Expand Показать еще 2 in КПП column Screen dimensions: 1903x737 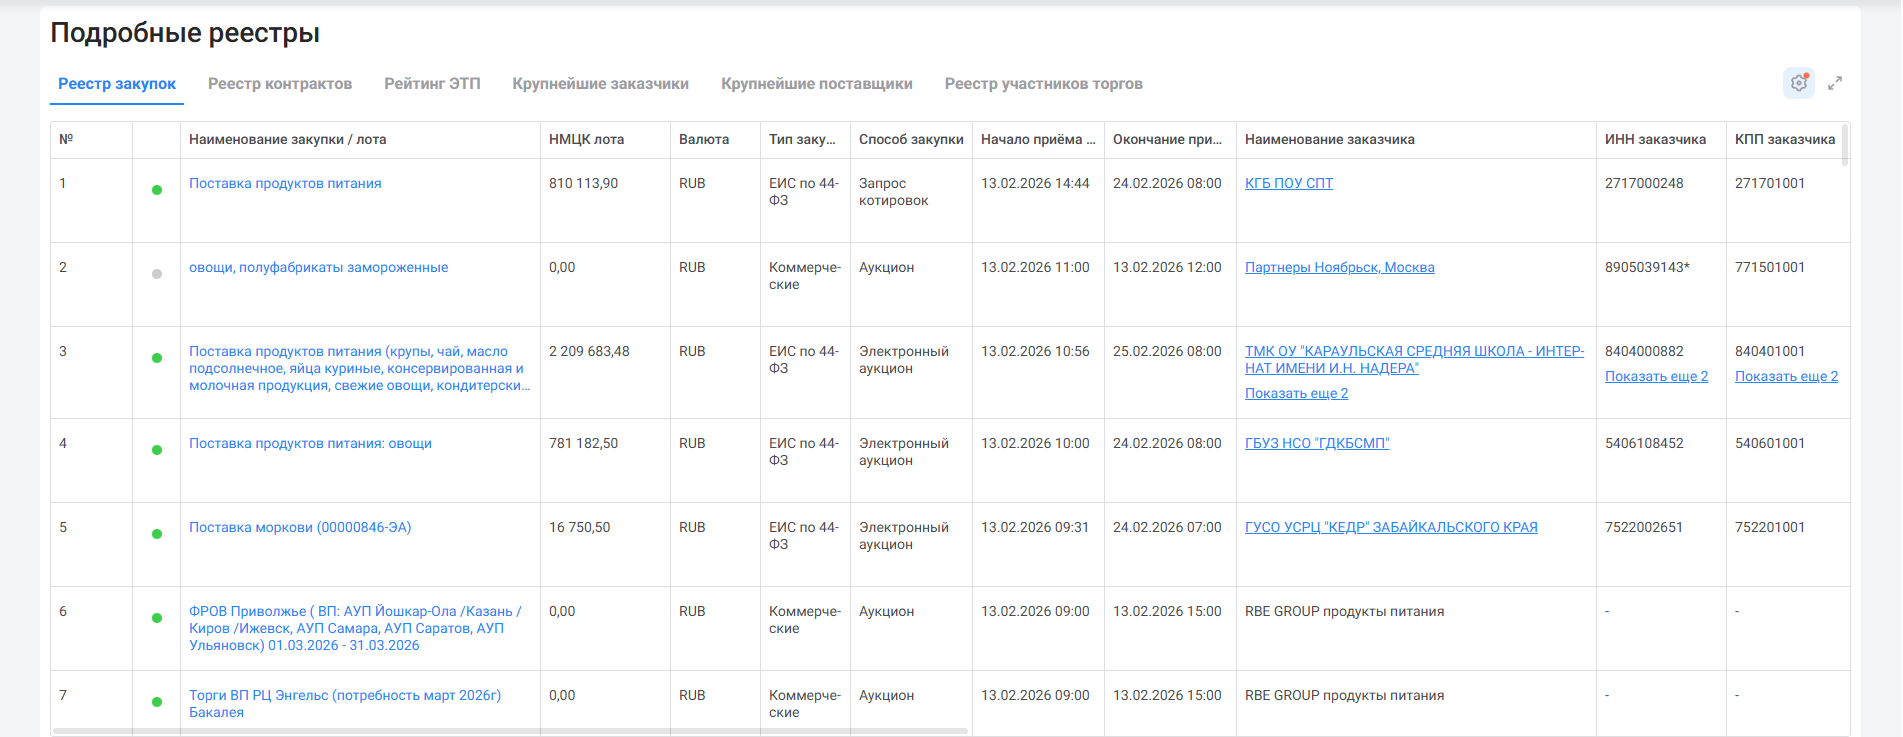1786,377
